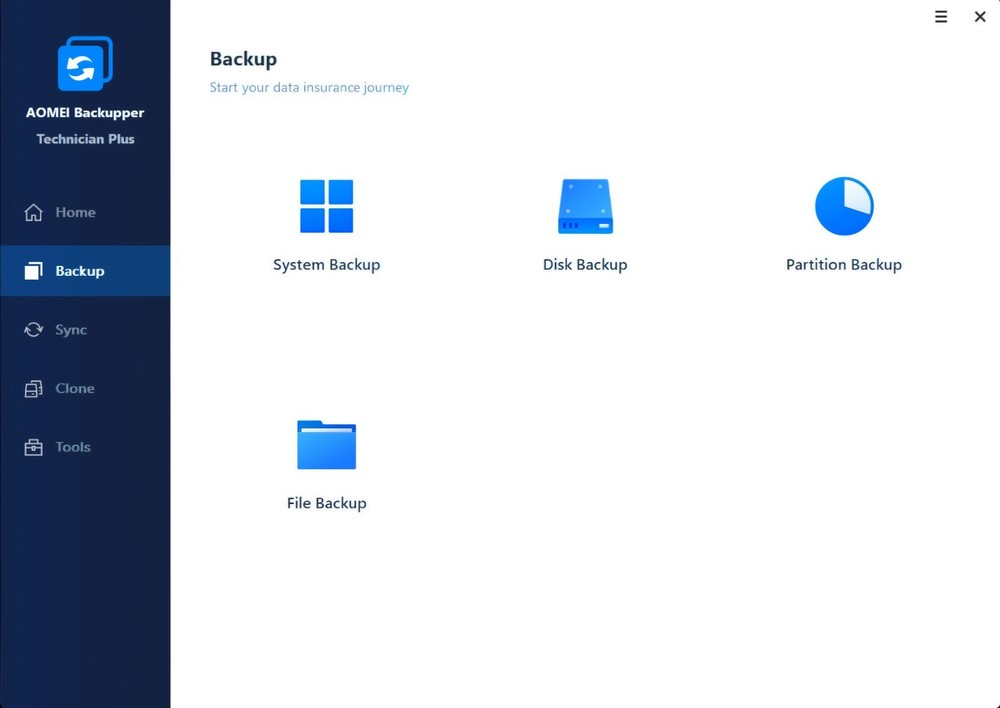This screenshot has width=1000, height=708.
Task: Select the Clone section
Action: pos(74,388)
